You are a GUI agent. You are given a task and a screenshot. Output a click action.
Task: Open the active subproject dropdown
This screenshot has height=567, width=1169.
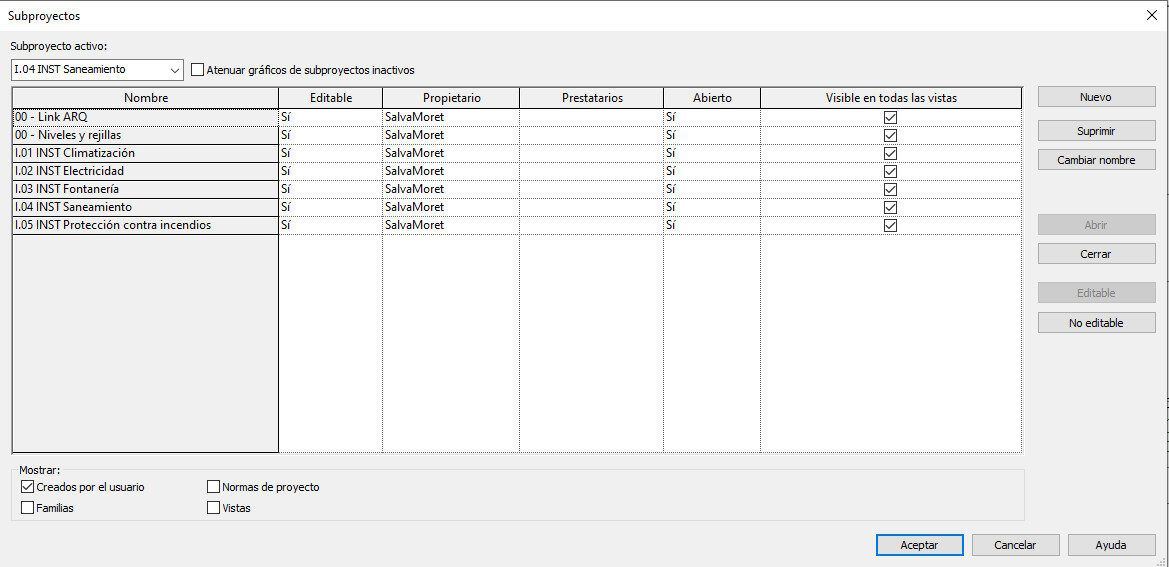click(175, 70)
